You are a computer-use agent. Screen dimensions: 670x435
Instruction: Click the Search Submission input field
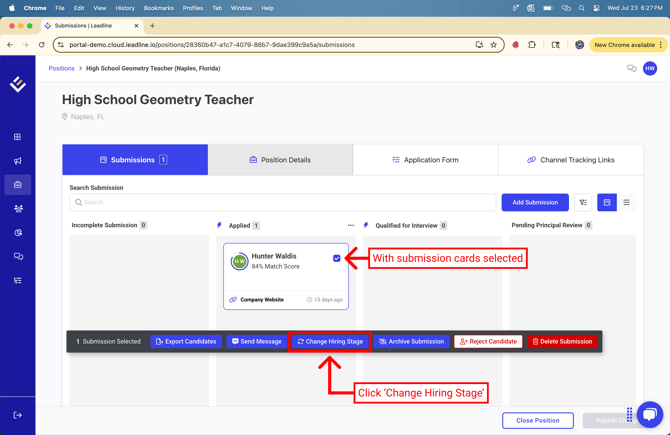(x=283, y=203)
